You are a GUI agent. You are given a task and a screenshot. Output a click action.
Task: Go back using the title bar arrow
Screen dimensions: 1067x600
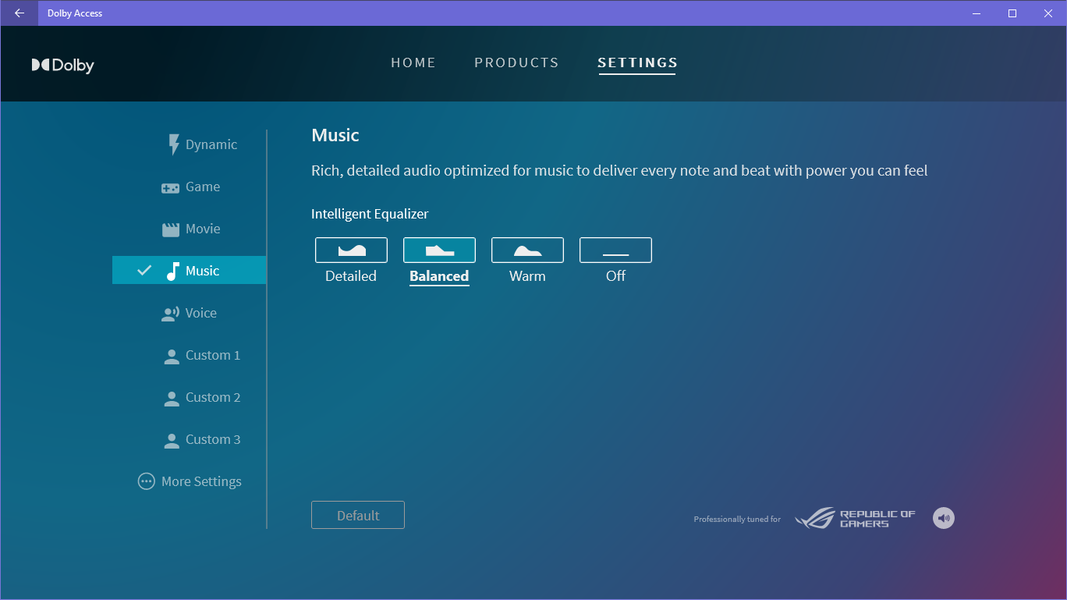pyautogui.click(x=19, y=13)
